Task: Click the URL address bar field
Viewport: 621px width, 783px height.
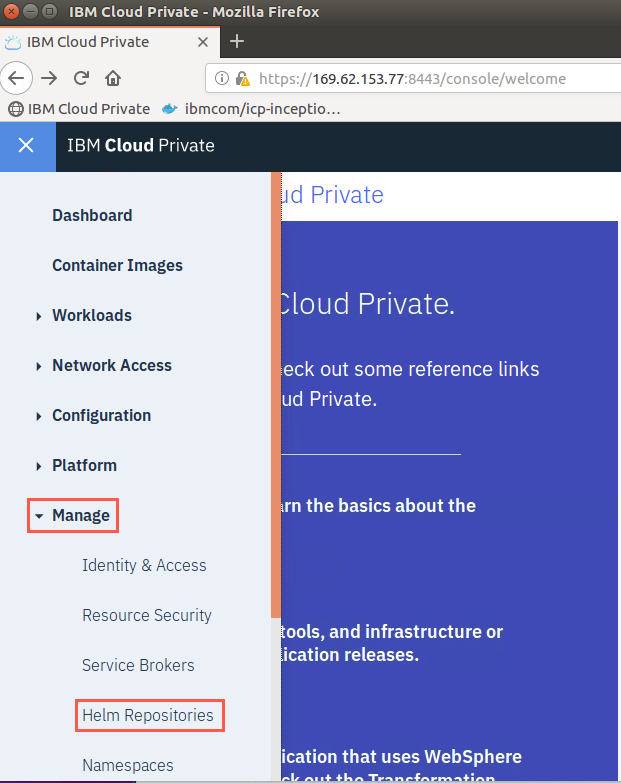Action: 413,78
